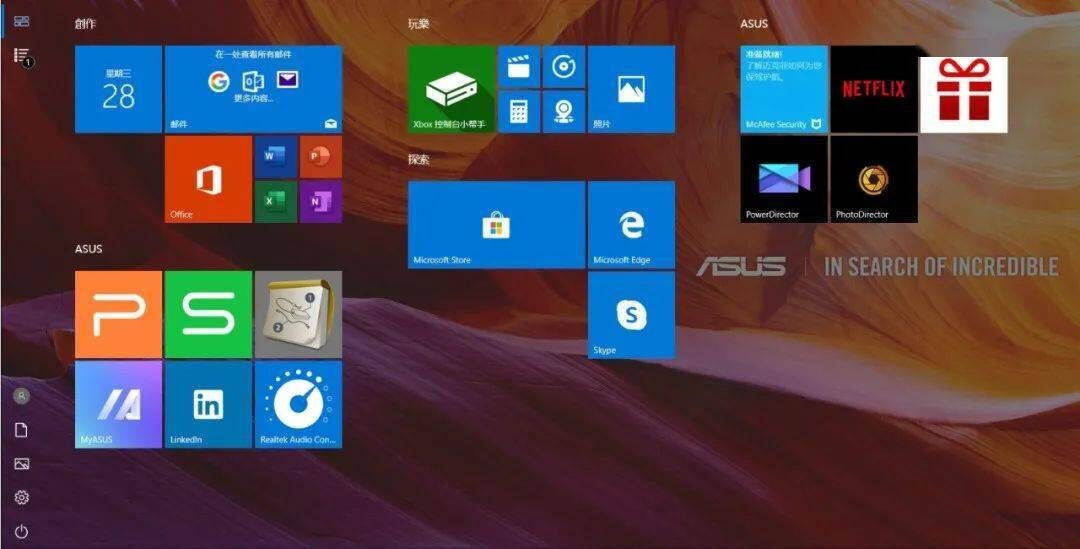The image size is (1080, 549).
Task: Launch Microsoft Edge browser tile
Action: pyautogui.click(x=631, y=225)
